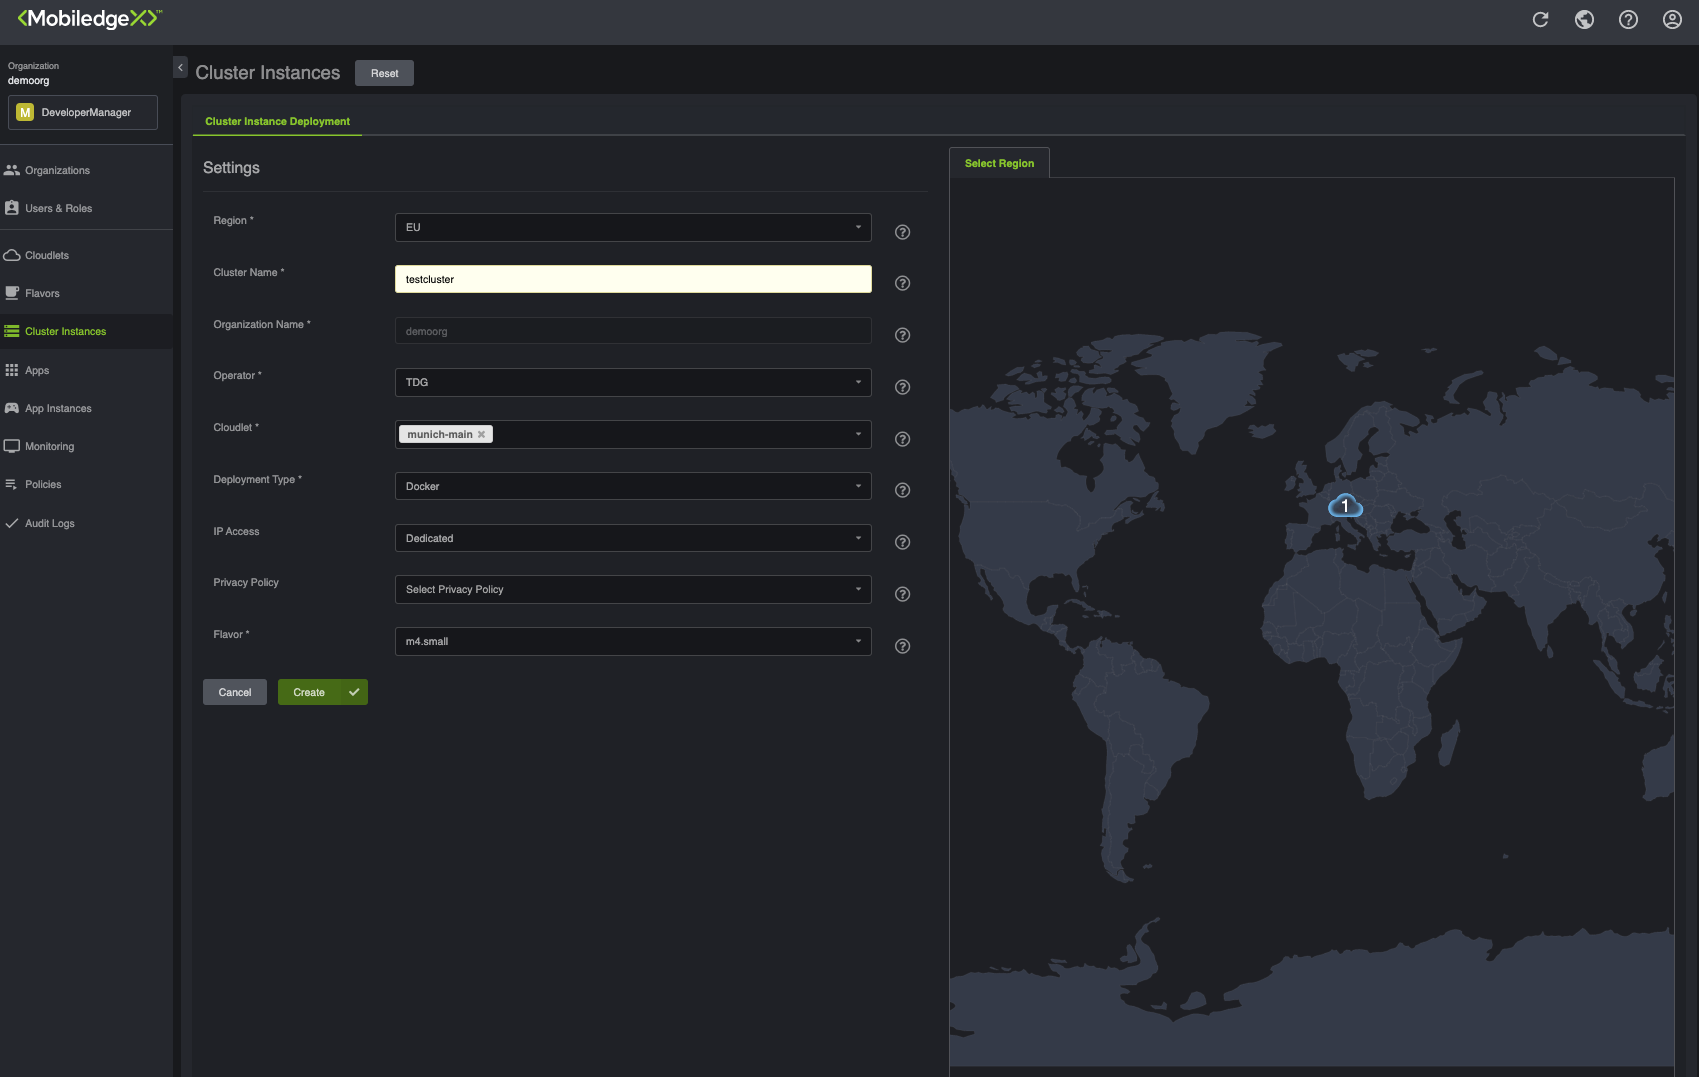Show help for the Cluster Name field
The image size is (1699, 1077).
(x=902, y=283)
